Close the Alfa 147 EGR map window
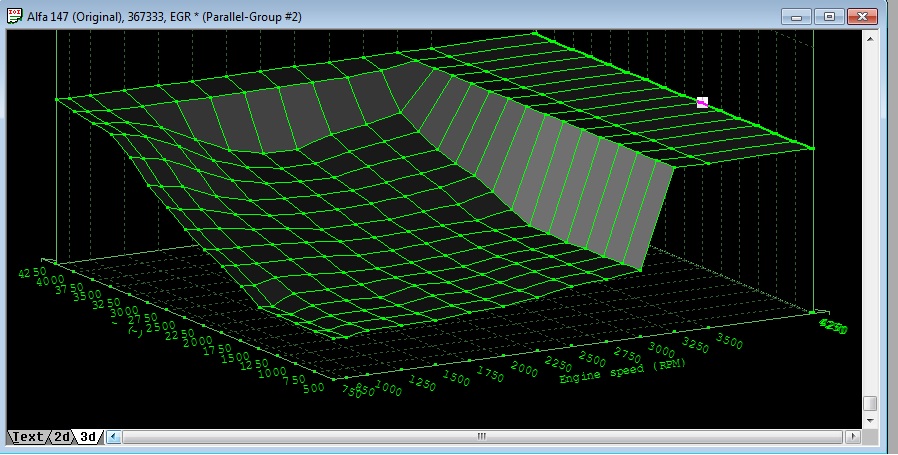Viewport: 898px width, 455px height. 861,17
